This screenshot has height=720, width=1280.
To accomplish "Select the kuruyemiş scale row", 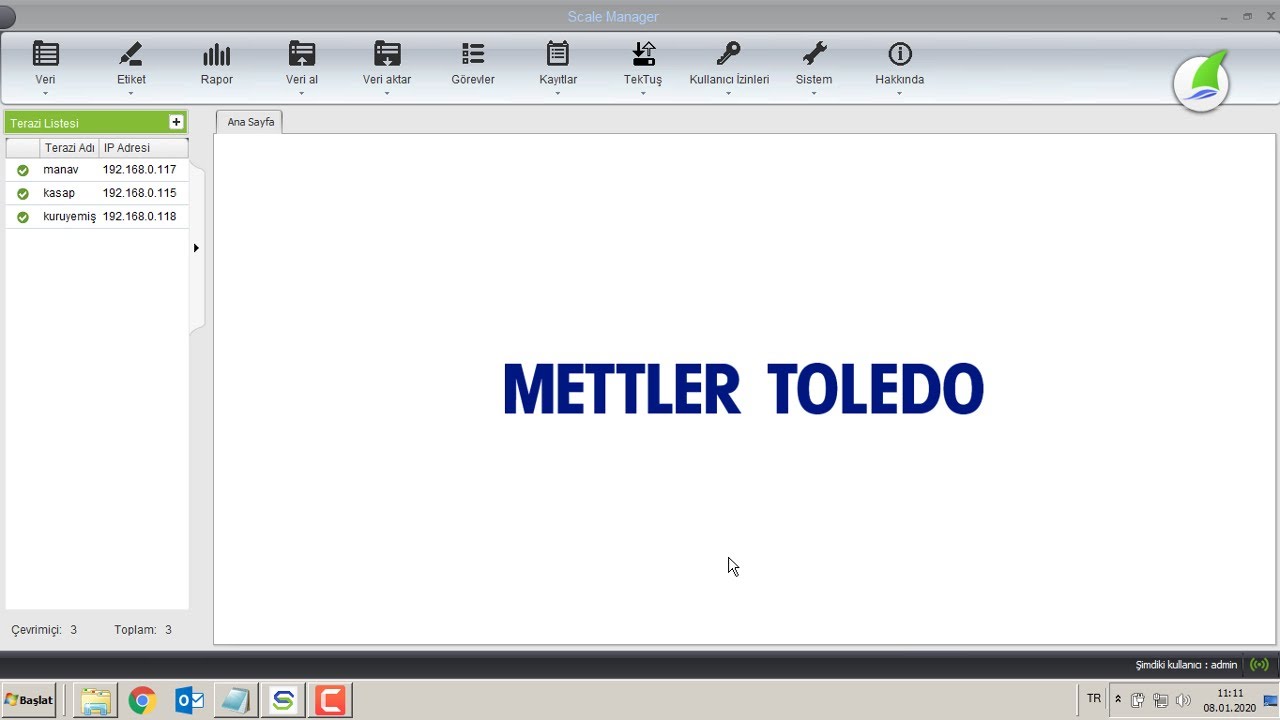I will pos(97,217).
